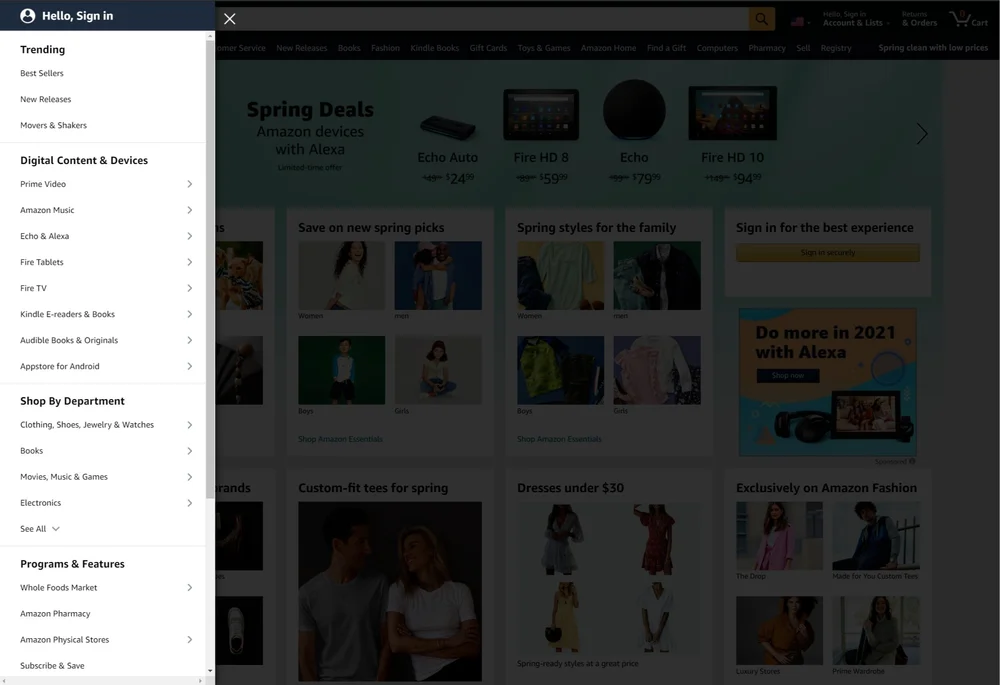Click Hello, Sign in at menu top
This screenshot has width=1000, height=685.
[x=78, y=16]
